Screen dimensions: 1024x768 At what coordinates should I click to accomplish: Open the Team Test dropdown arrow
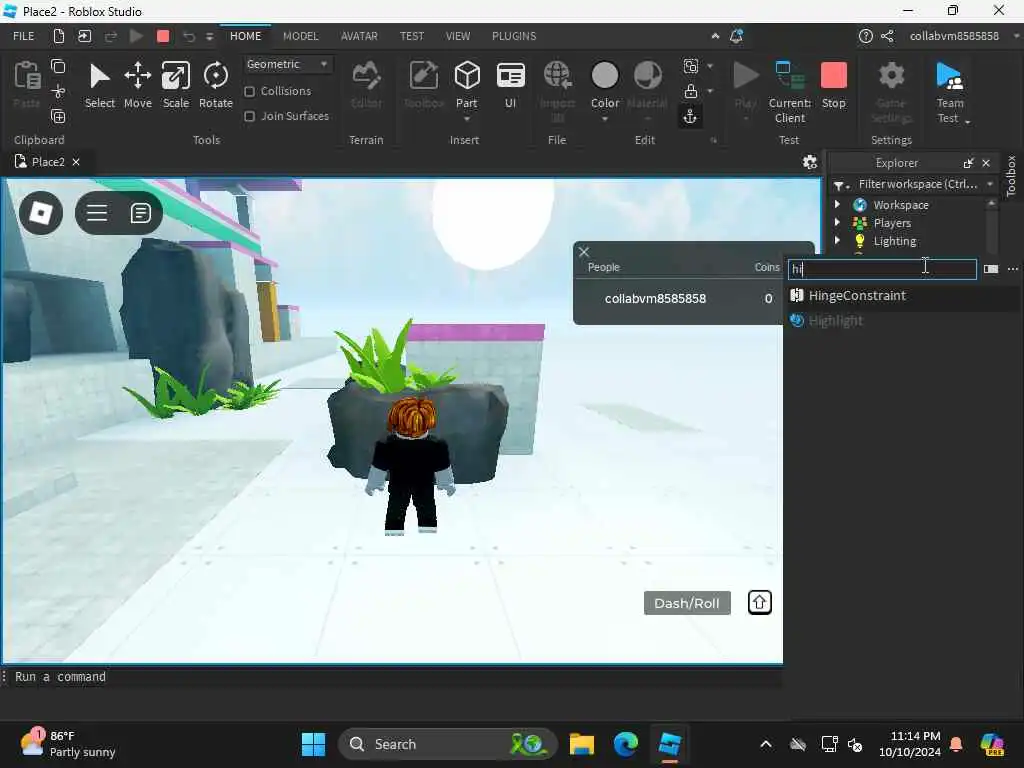[967, 121]
